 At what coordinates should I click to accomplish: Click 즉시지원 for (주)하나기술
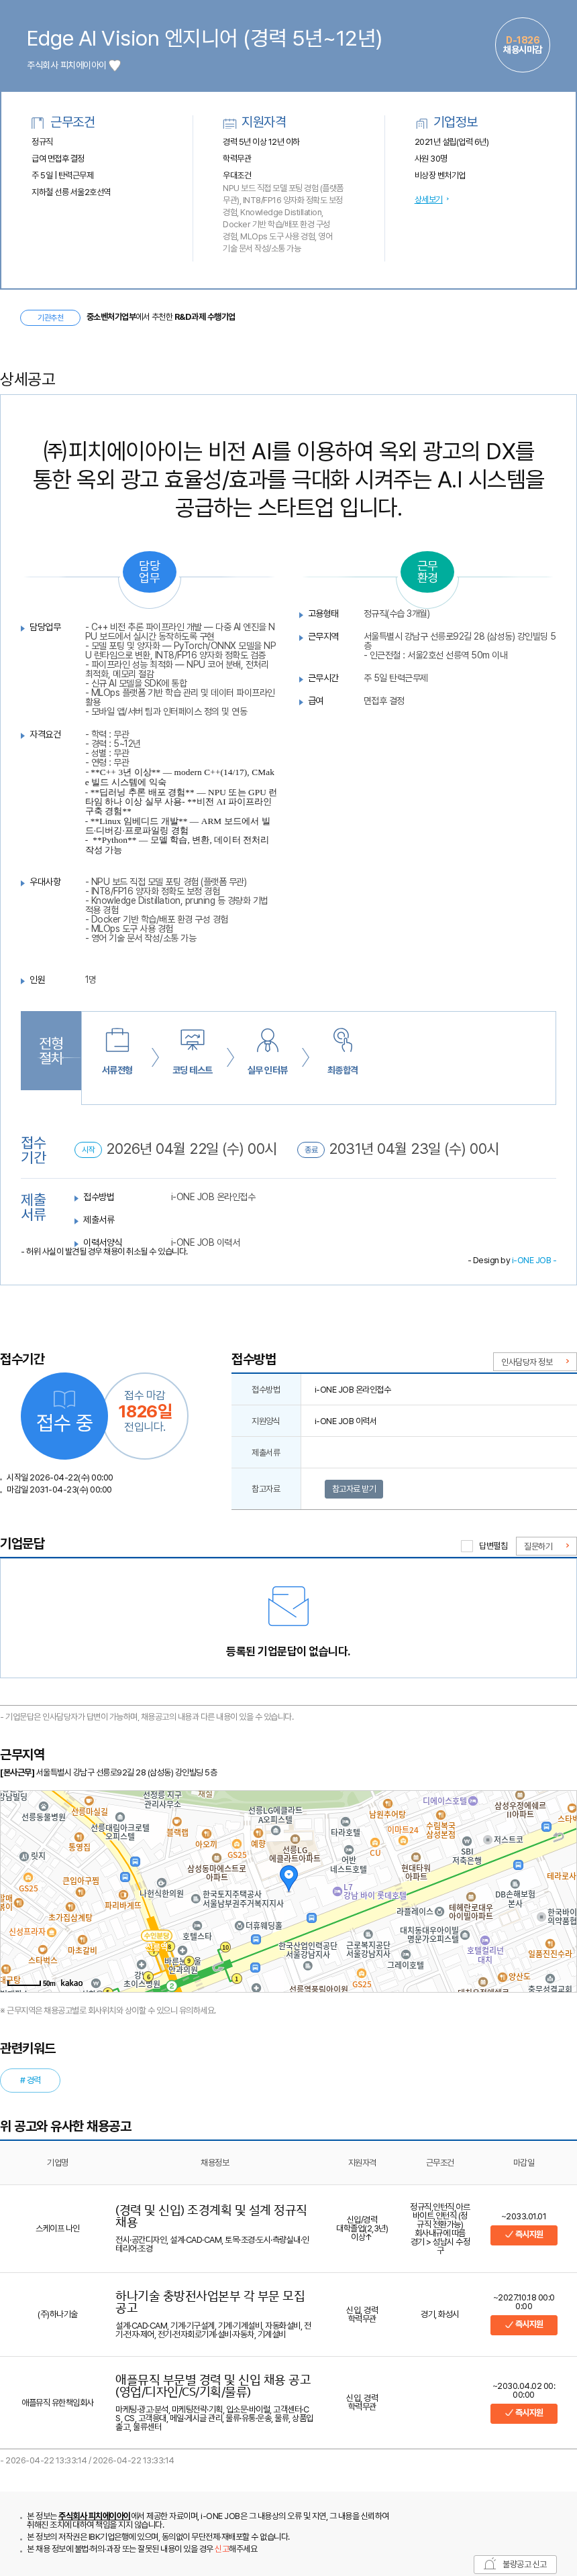click(x=523, y=2324)
